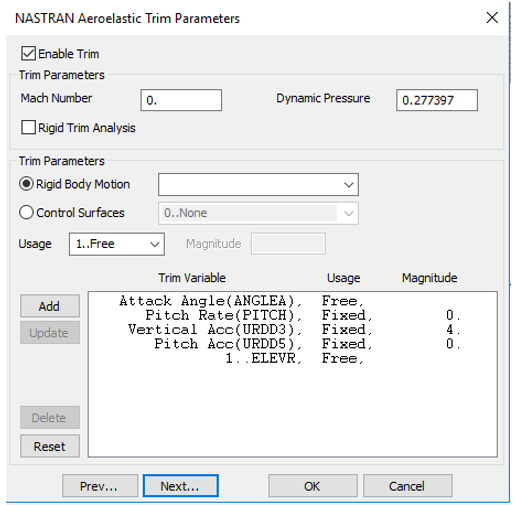
Task: Uncheck the Enable Trim checkbox
Action: [28, 53]
